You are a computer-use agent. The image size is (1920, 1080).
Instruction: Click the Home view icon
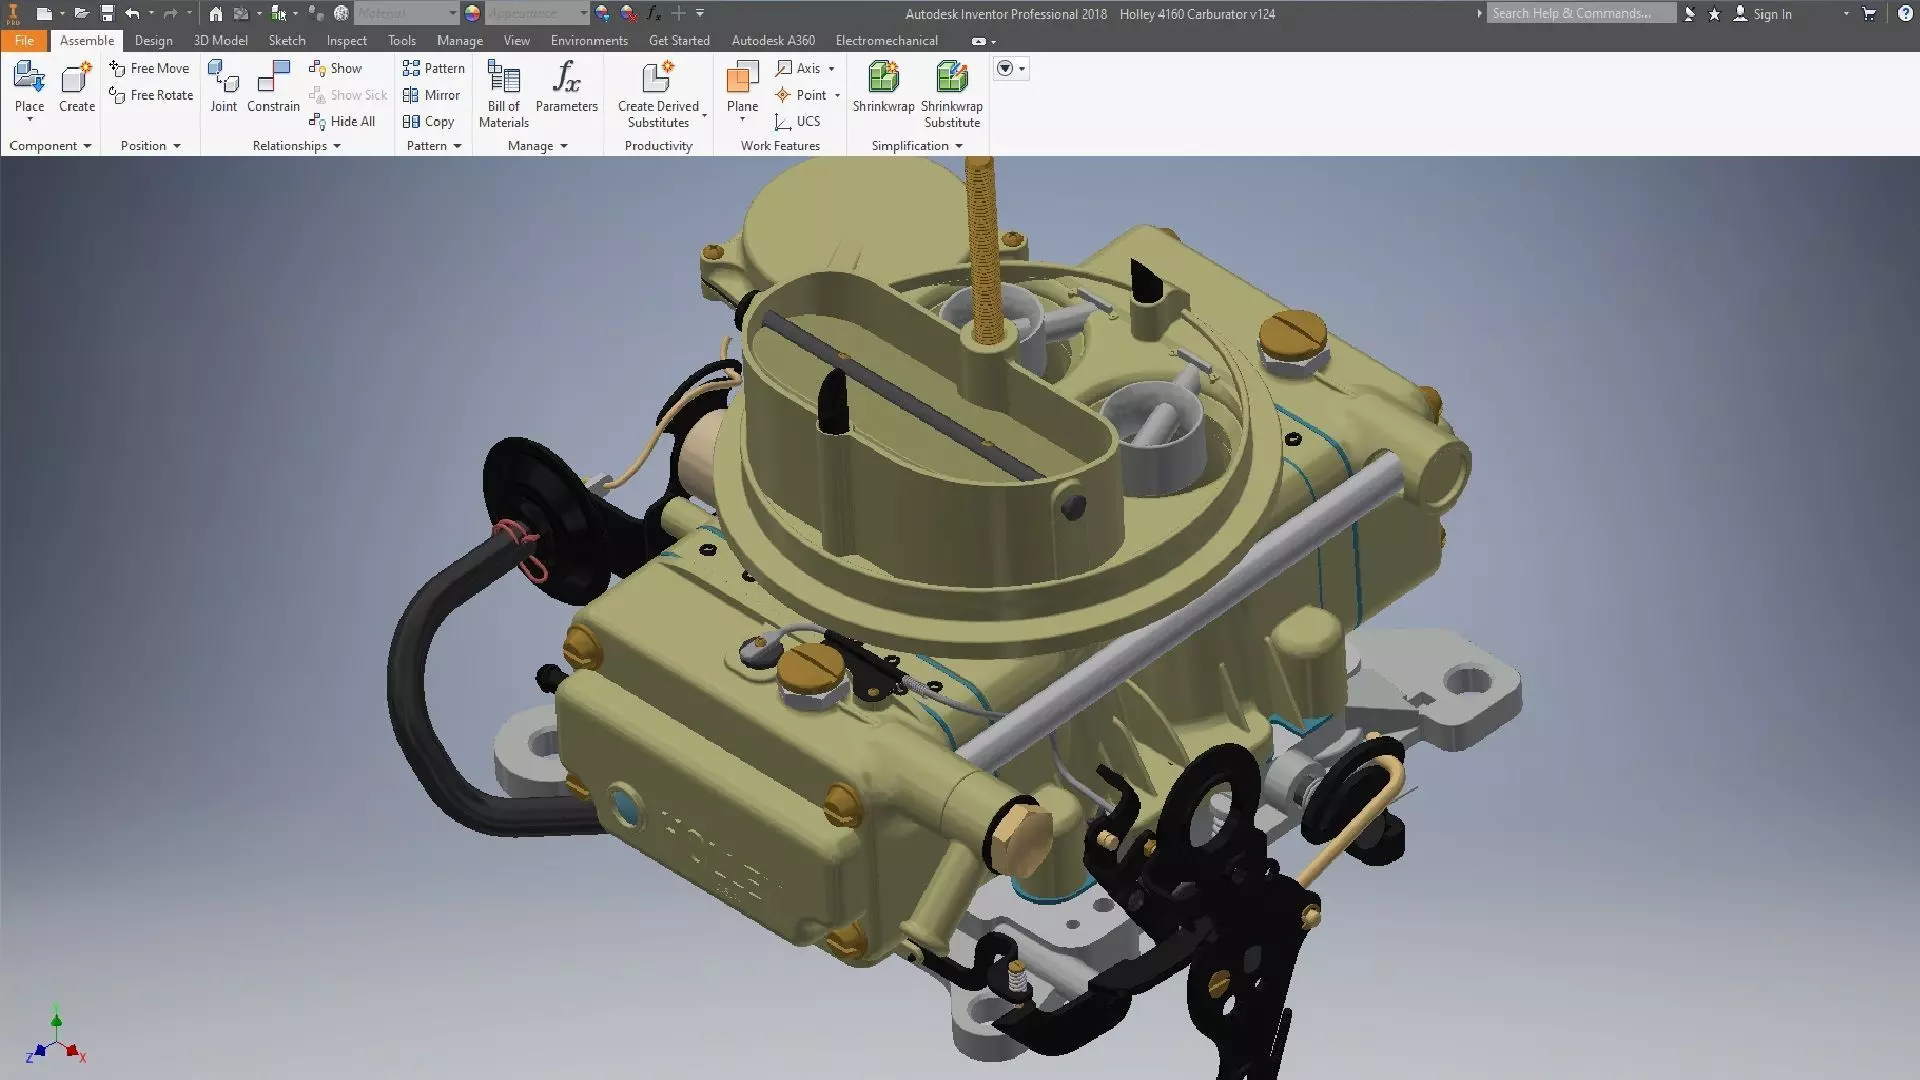click(x=215, y=14)
